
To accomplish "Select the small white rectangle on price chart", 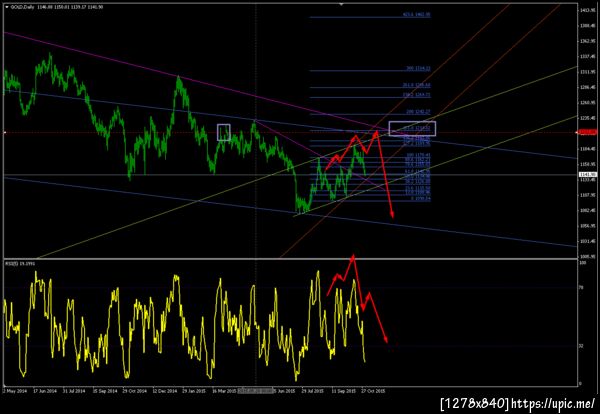I will tap(224, 132).
